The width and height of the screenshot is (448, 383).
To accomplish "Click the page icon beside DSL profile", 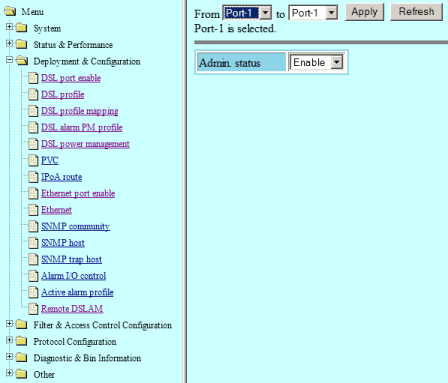I will click(33, 94).
